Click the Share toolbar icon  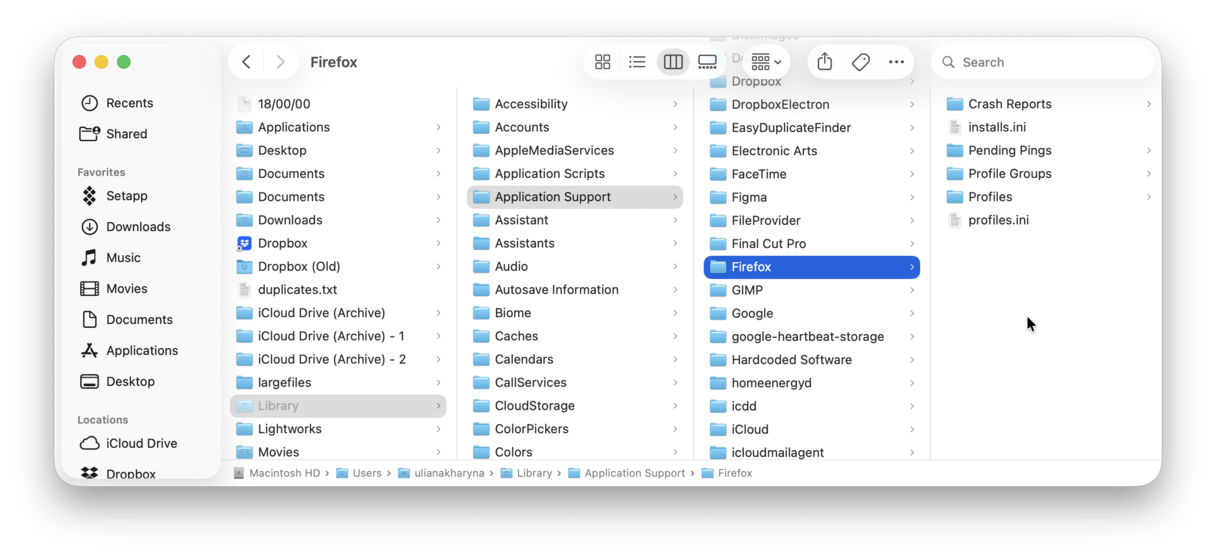(825, 62)
